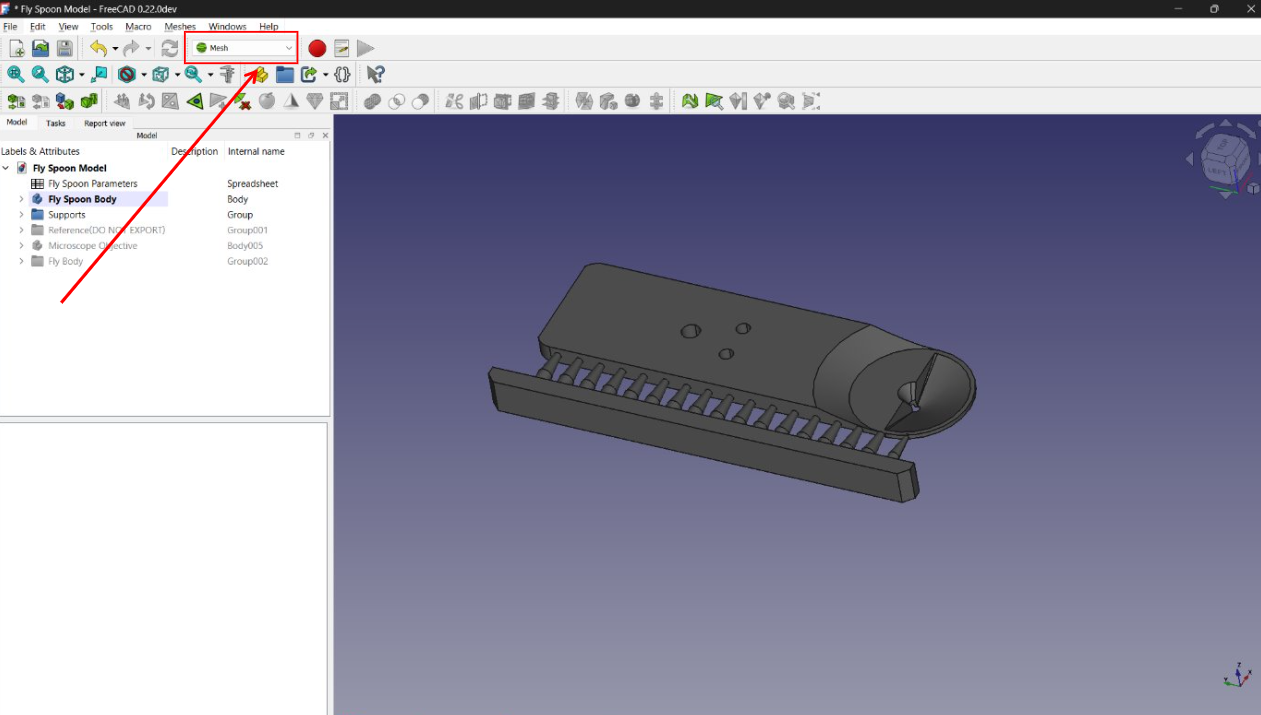
Task: Undock the Model panel with float button
Action: [311, 135]
